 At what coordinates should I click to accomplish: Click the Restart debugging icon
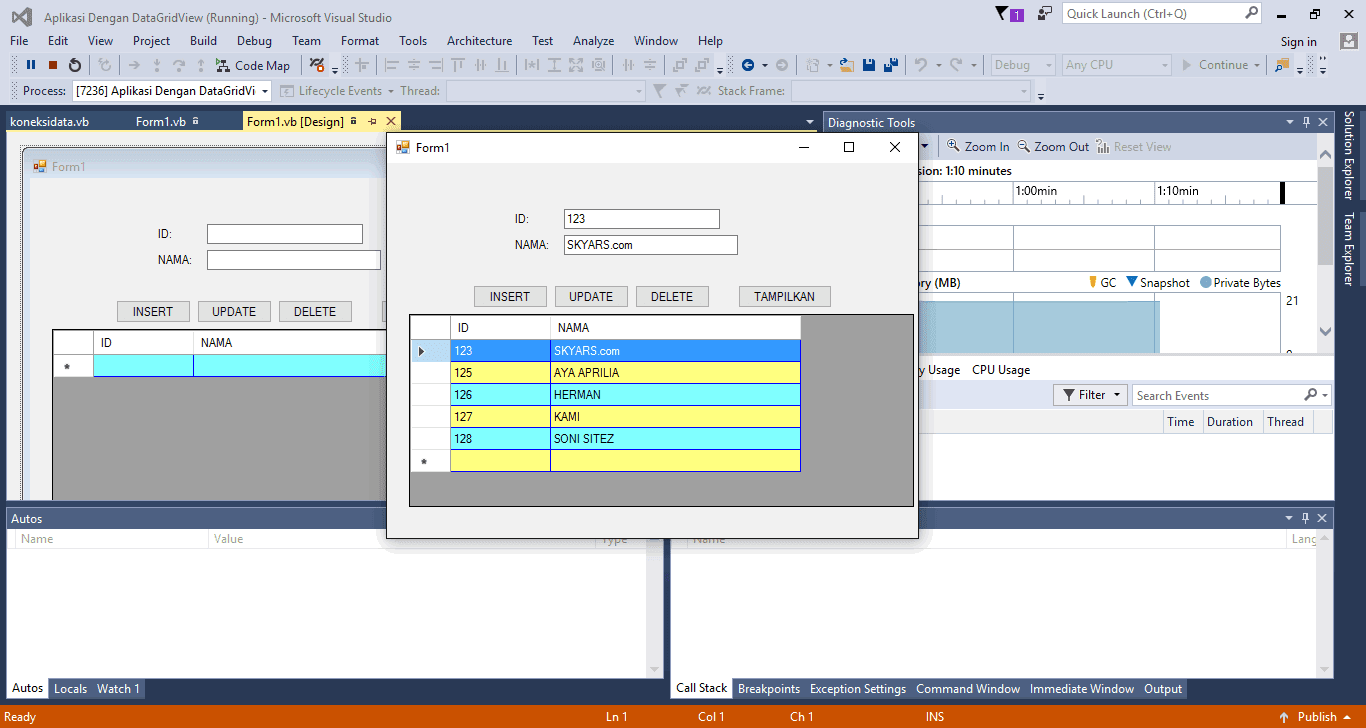pyautogui.click(x=73, y=65)
